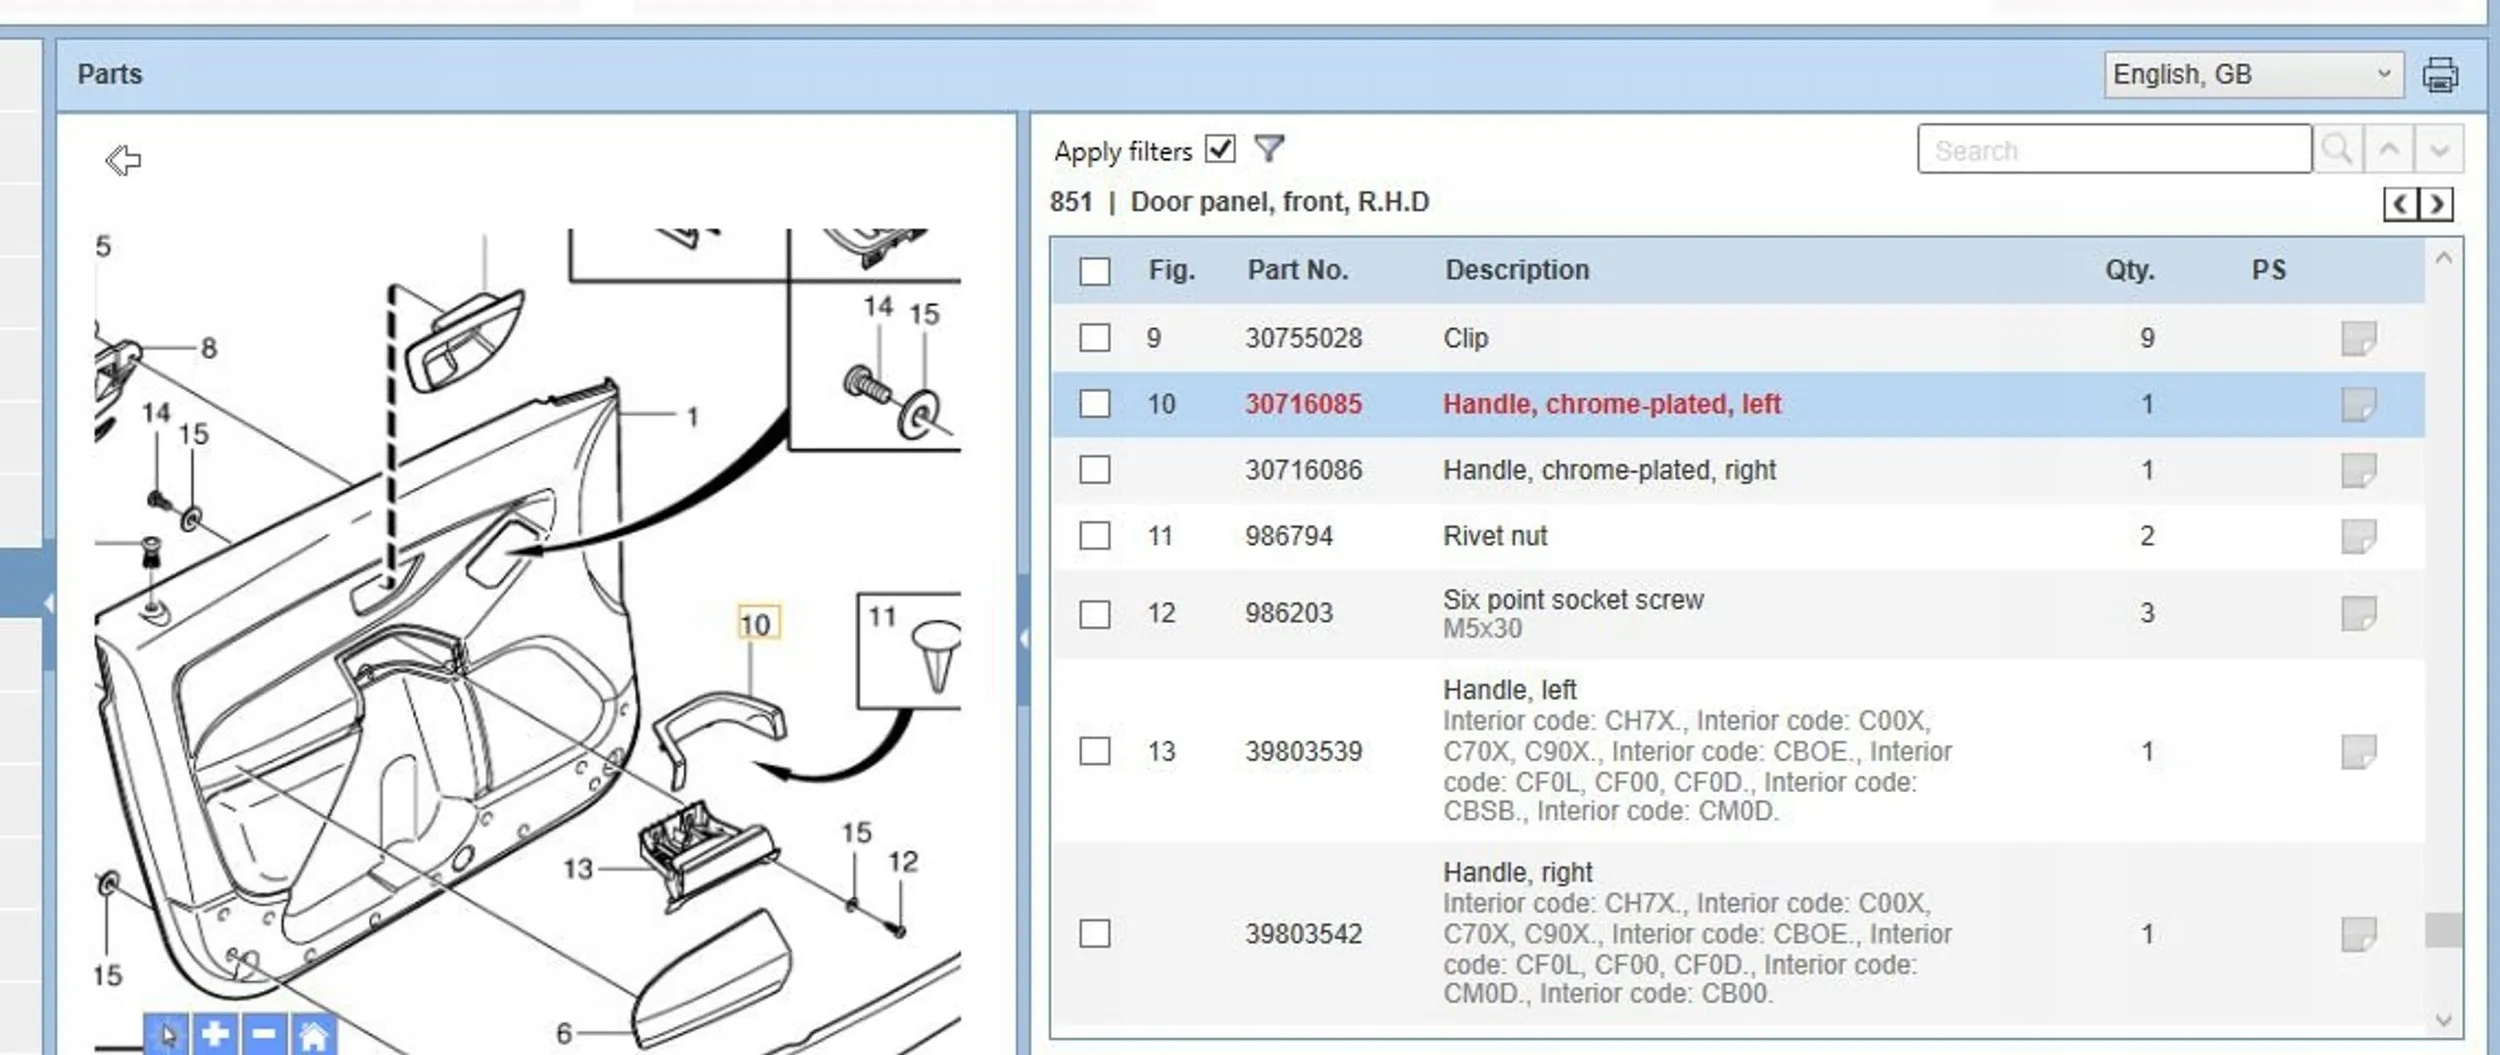Click callout 6 in the diagram
The width and height of the screenshot is (2500, 1055).
(x=564, y=1033)
